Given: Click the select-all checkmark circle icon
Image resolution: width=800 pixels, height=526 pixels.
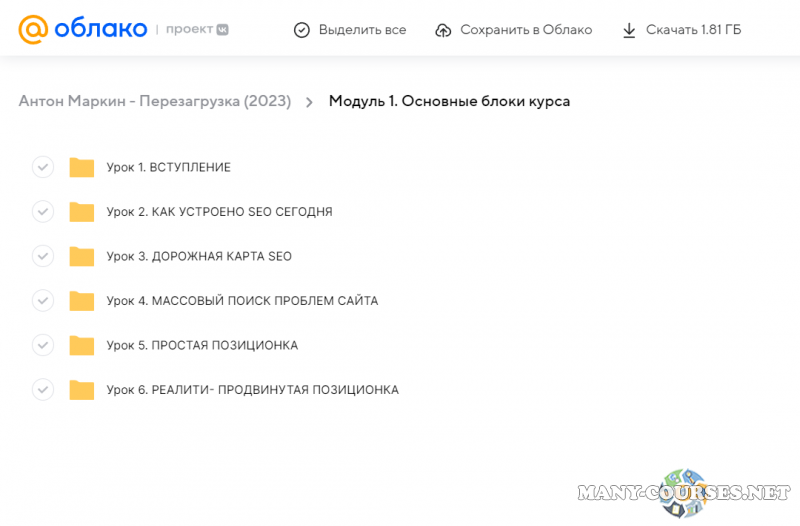Looking at the screenshot, I should pyautogui.click(x=302, y=30).
